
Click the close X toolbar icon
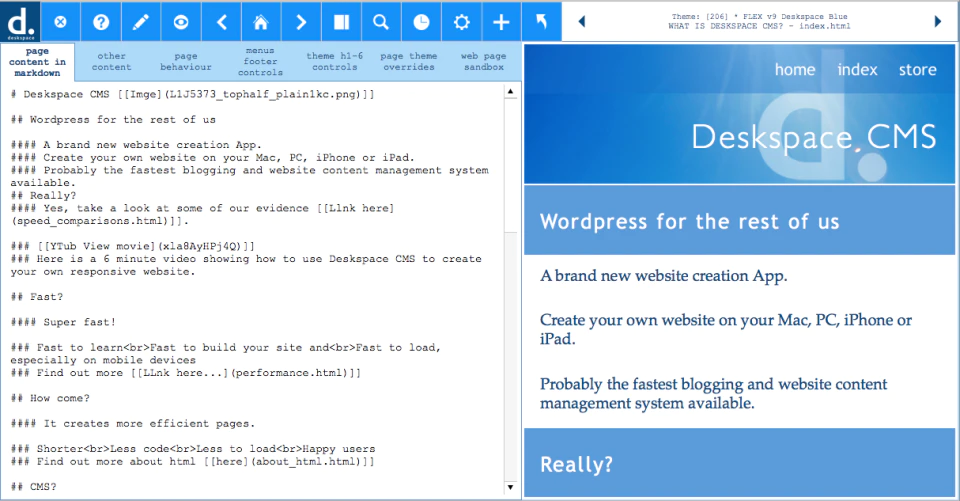60,22
